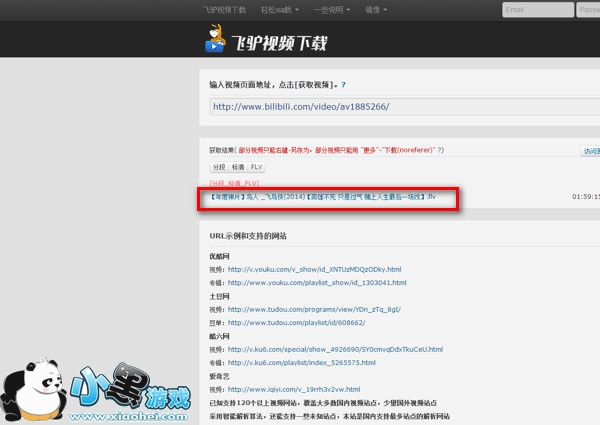Click the 爱奇艺 section label
Screen dimensions: 600x425
pyautogui.click(x=219, y=376)
